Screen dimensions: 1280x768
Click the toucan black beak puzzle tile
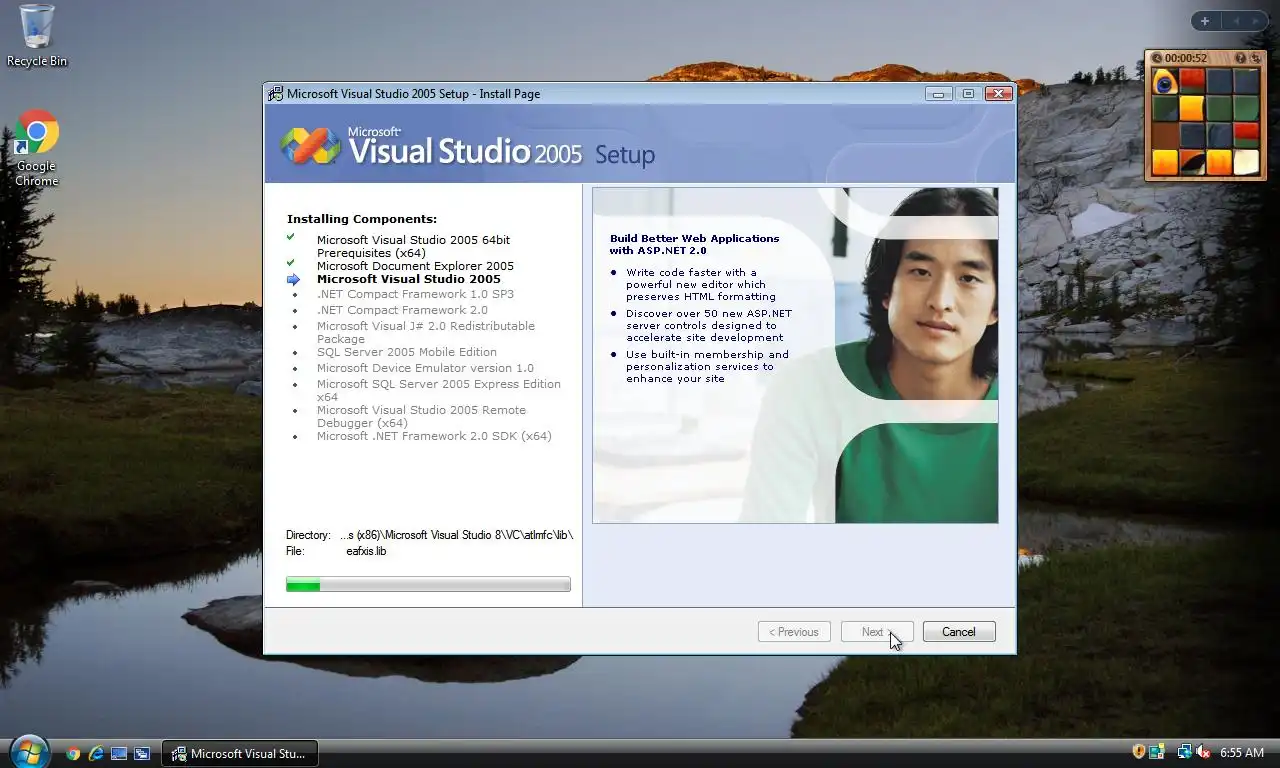[1192, 162]
